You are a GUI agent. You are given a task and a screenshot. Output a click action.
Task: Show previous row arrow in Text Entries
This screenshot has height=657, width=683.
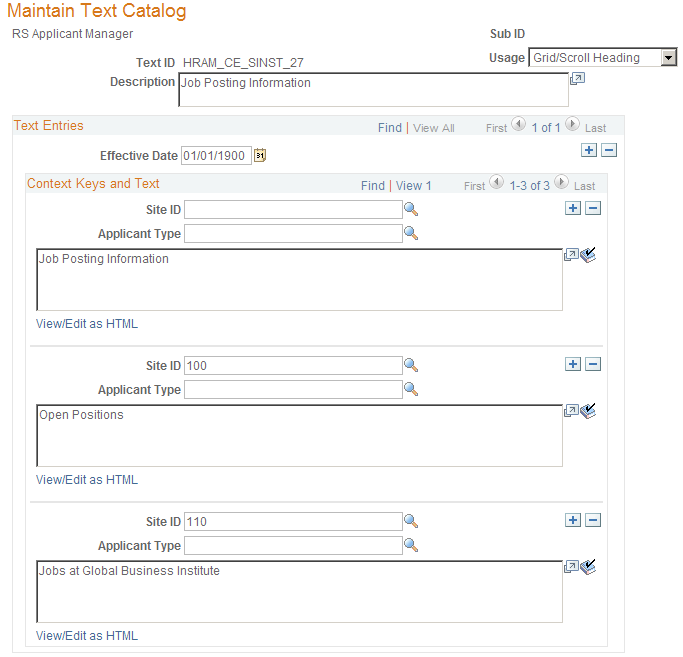(x=518, y=124)
